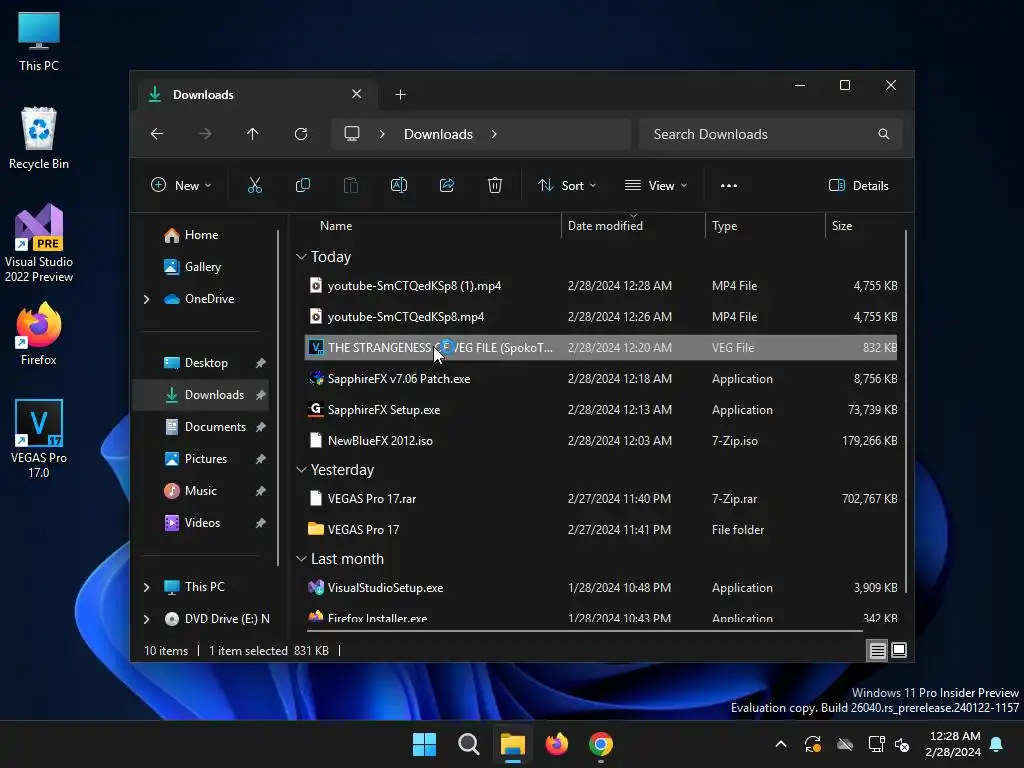Sort by Name column header
This screenshot has width=1024, height=768.
[336, 226]
